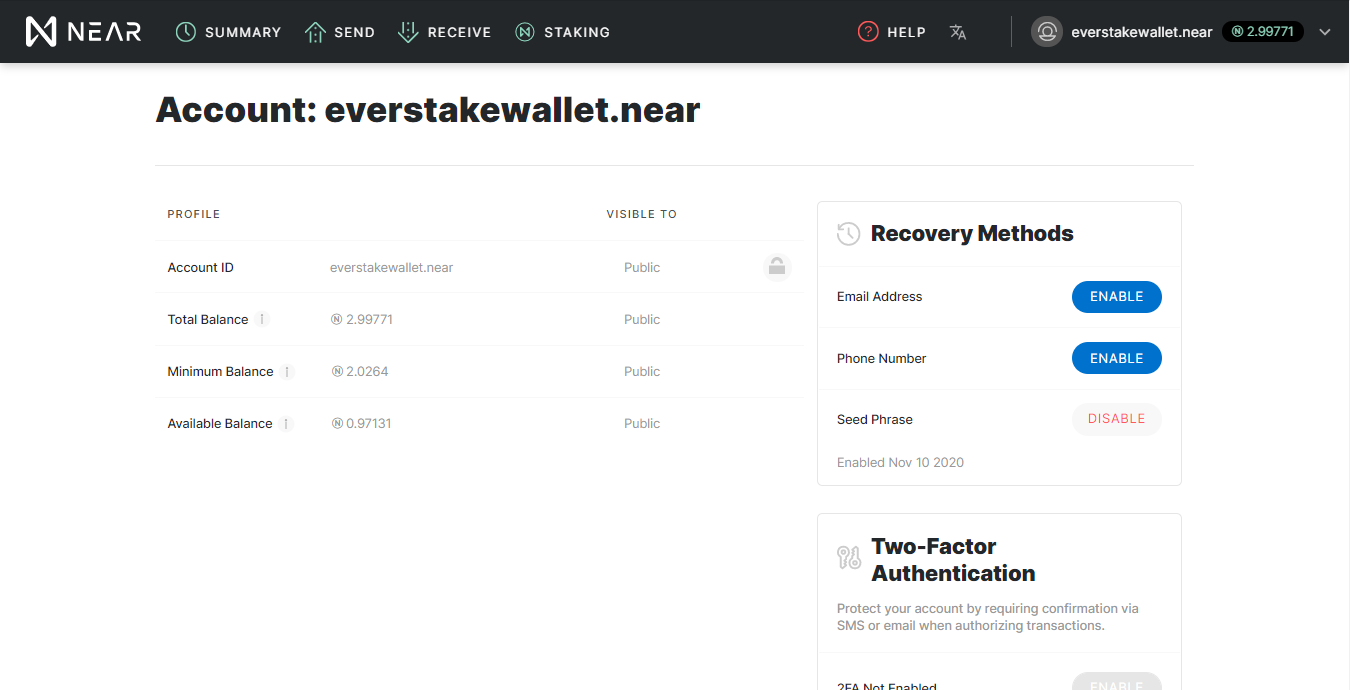This screenshot has height=690, width=1350.
Task: Click the 2.99771 balance badge
Action: 1263,32
